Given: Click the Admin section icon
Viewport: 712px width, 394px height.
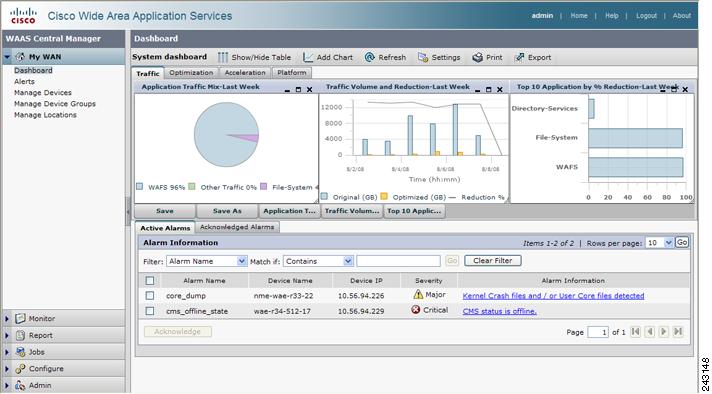Looking at the screenshot, I should [x=20, y=385].
